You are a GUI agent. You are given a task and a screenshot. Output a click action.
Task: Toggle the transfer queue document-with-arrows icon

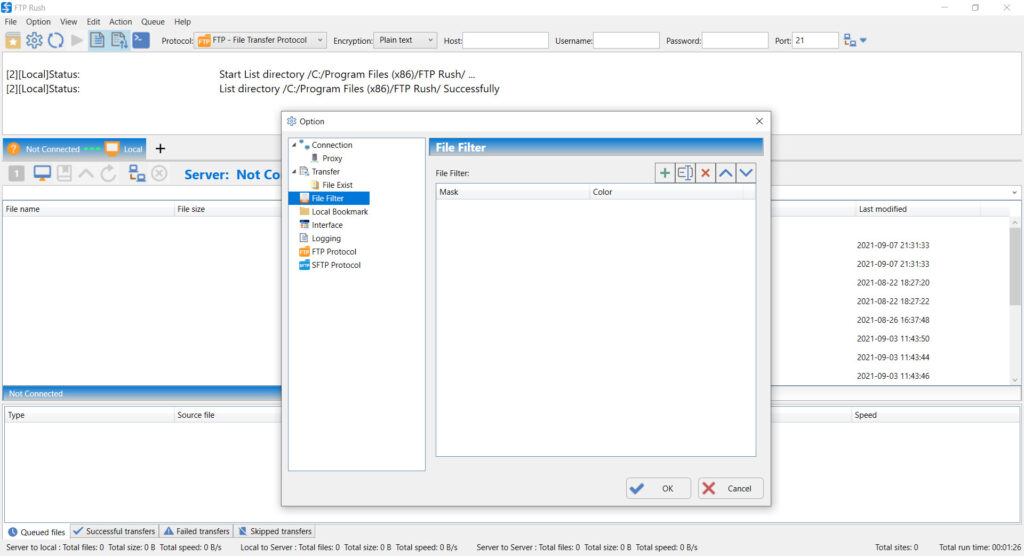pyautogui.click(x=119, y=41)
